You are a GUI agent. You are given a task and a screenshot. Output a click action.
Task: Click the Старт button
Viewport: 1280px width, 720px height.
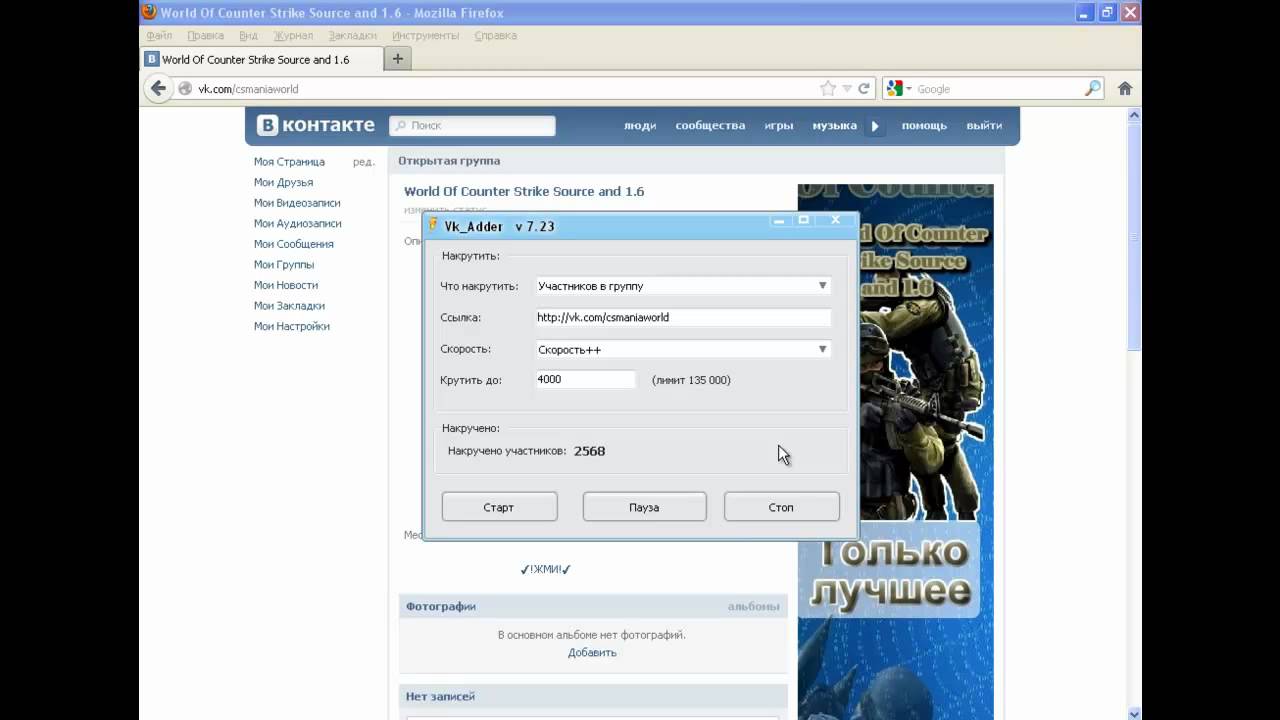coord(499,507)
